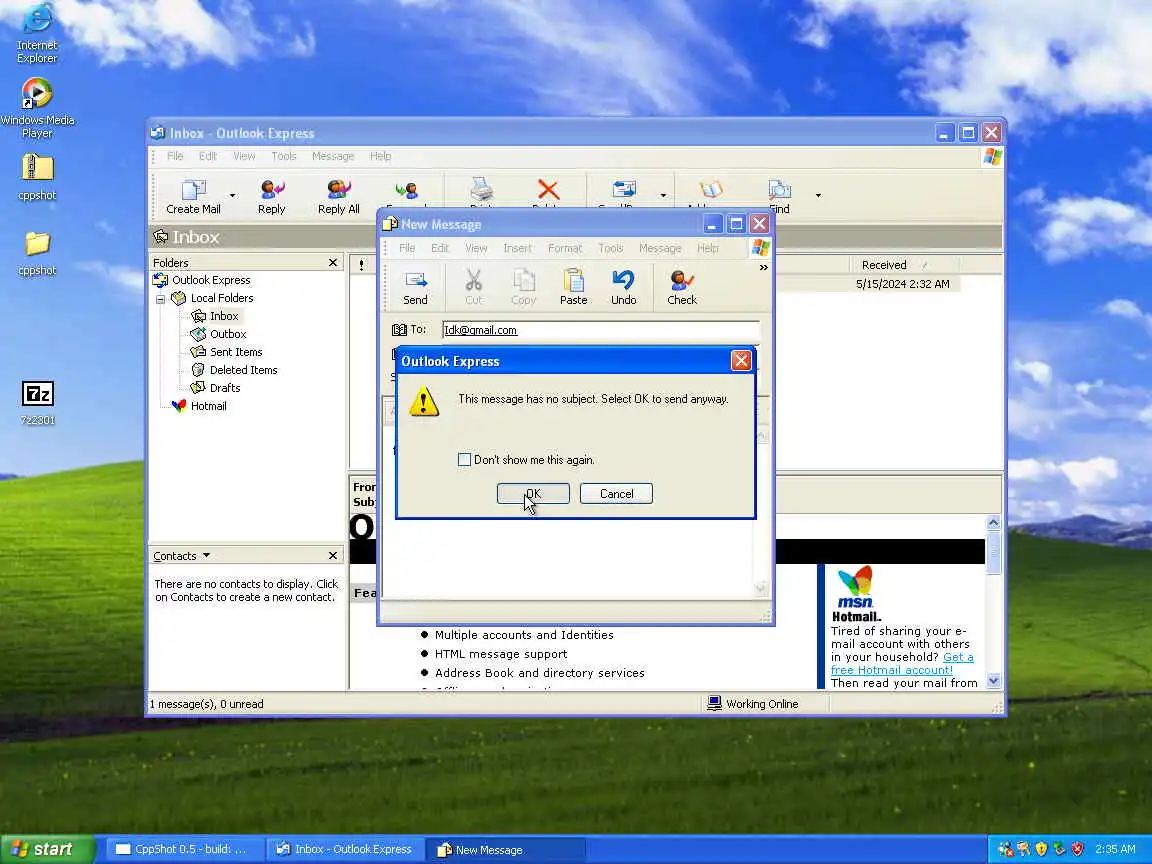Open the Message menu in Inbox window
This screenshot has height=864, width=1152.
pyautogui.click(x=333, y=156)
